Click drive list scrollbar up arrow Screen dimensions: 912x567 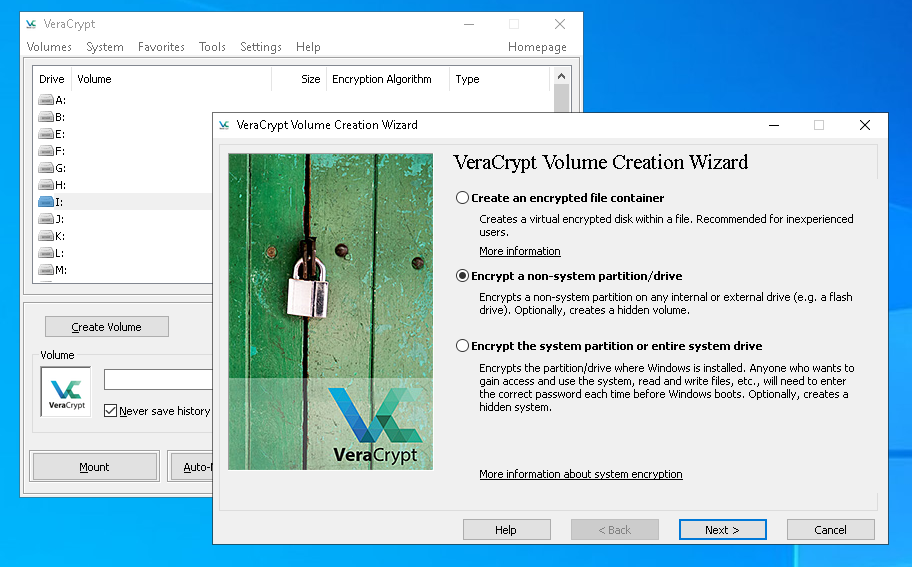(561, 76)
